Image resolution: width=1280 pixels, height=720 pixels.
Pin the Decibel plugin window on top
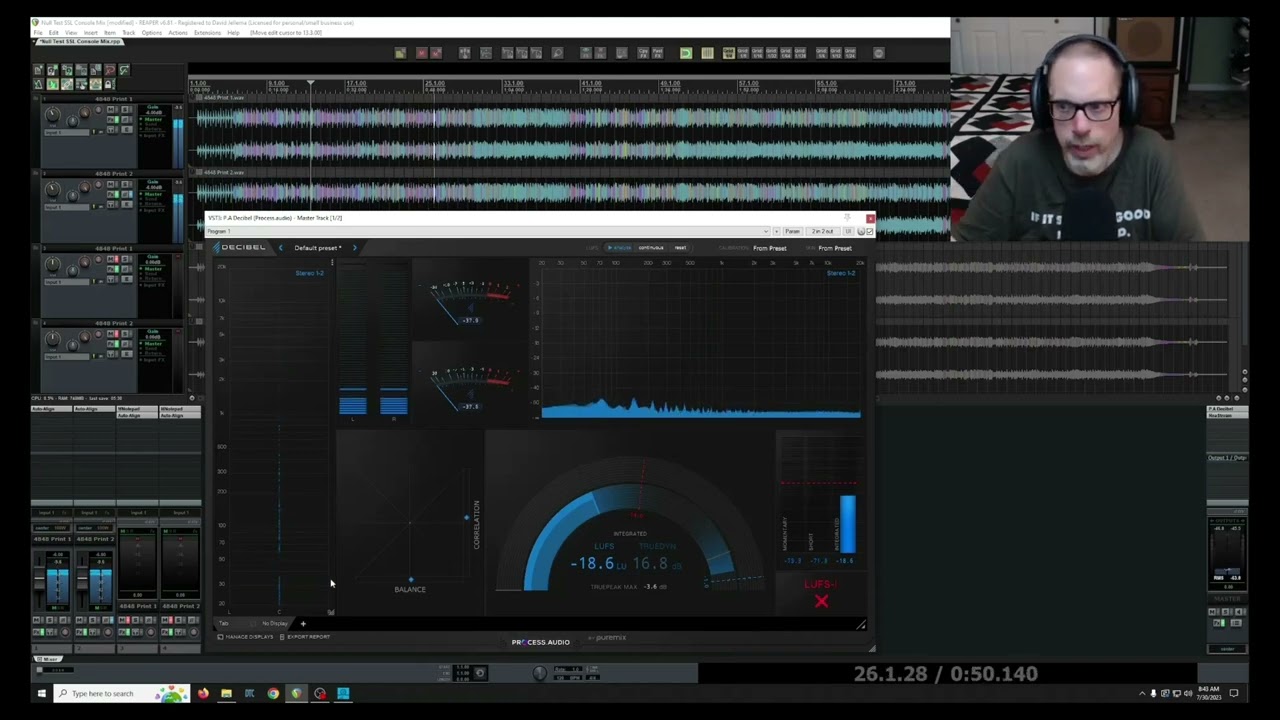coord(847,217)
